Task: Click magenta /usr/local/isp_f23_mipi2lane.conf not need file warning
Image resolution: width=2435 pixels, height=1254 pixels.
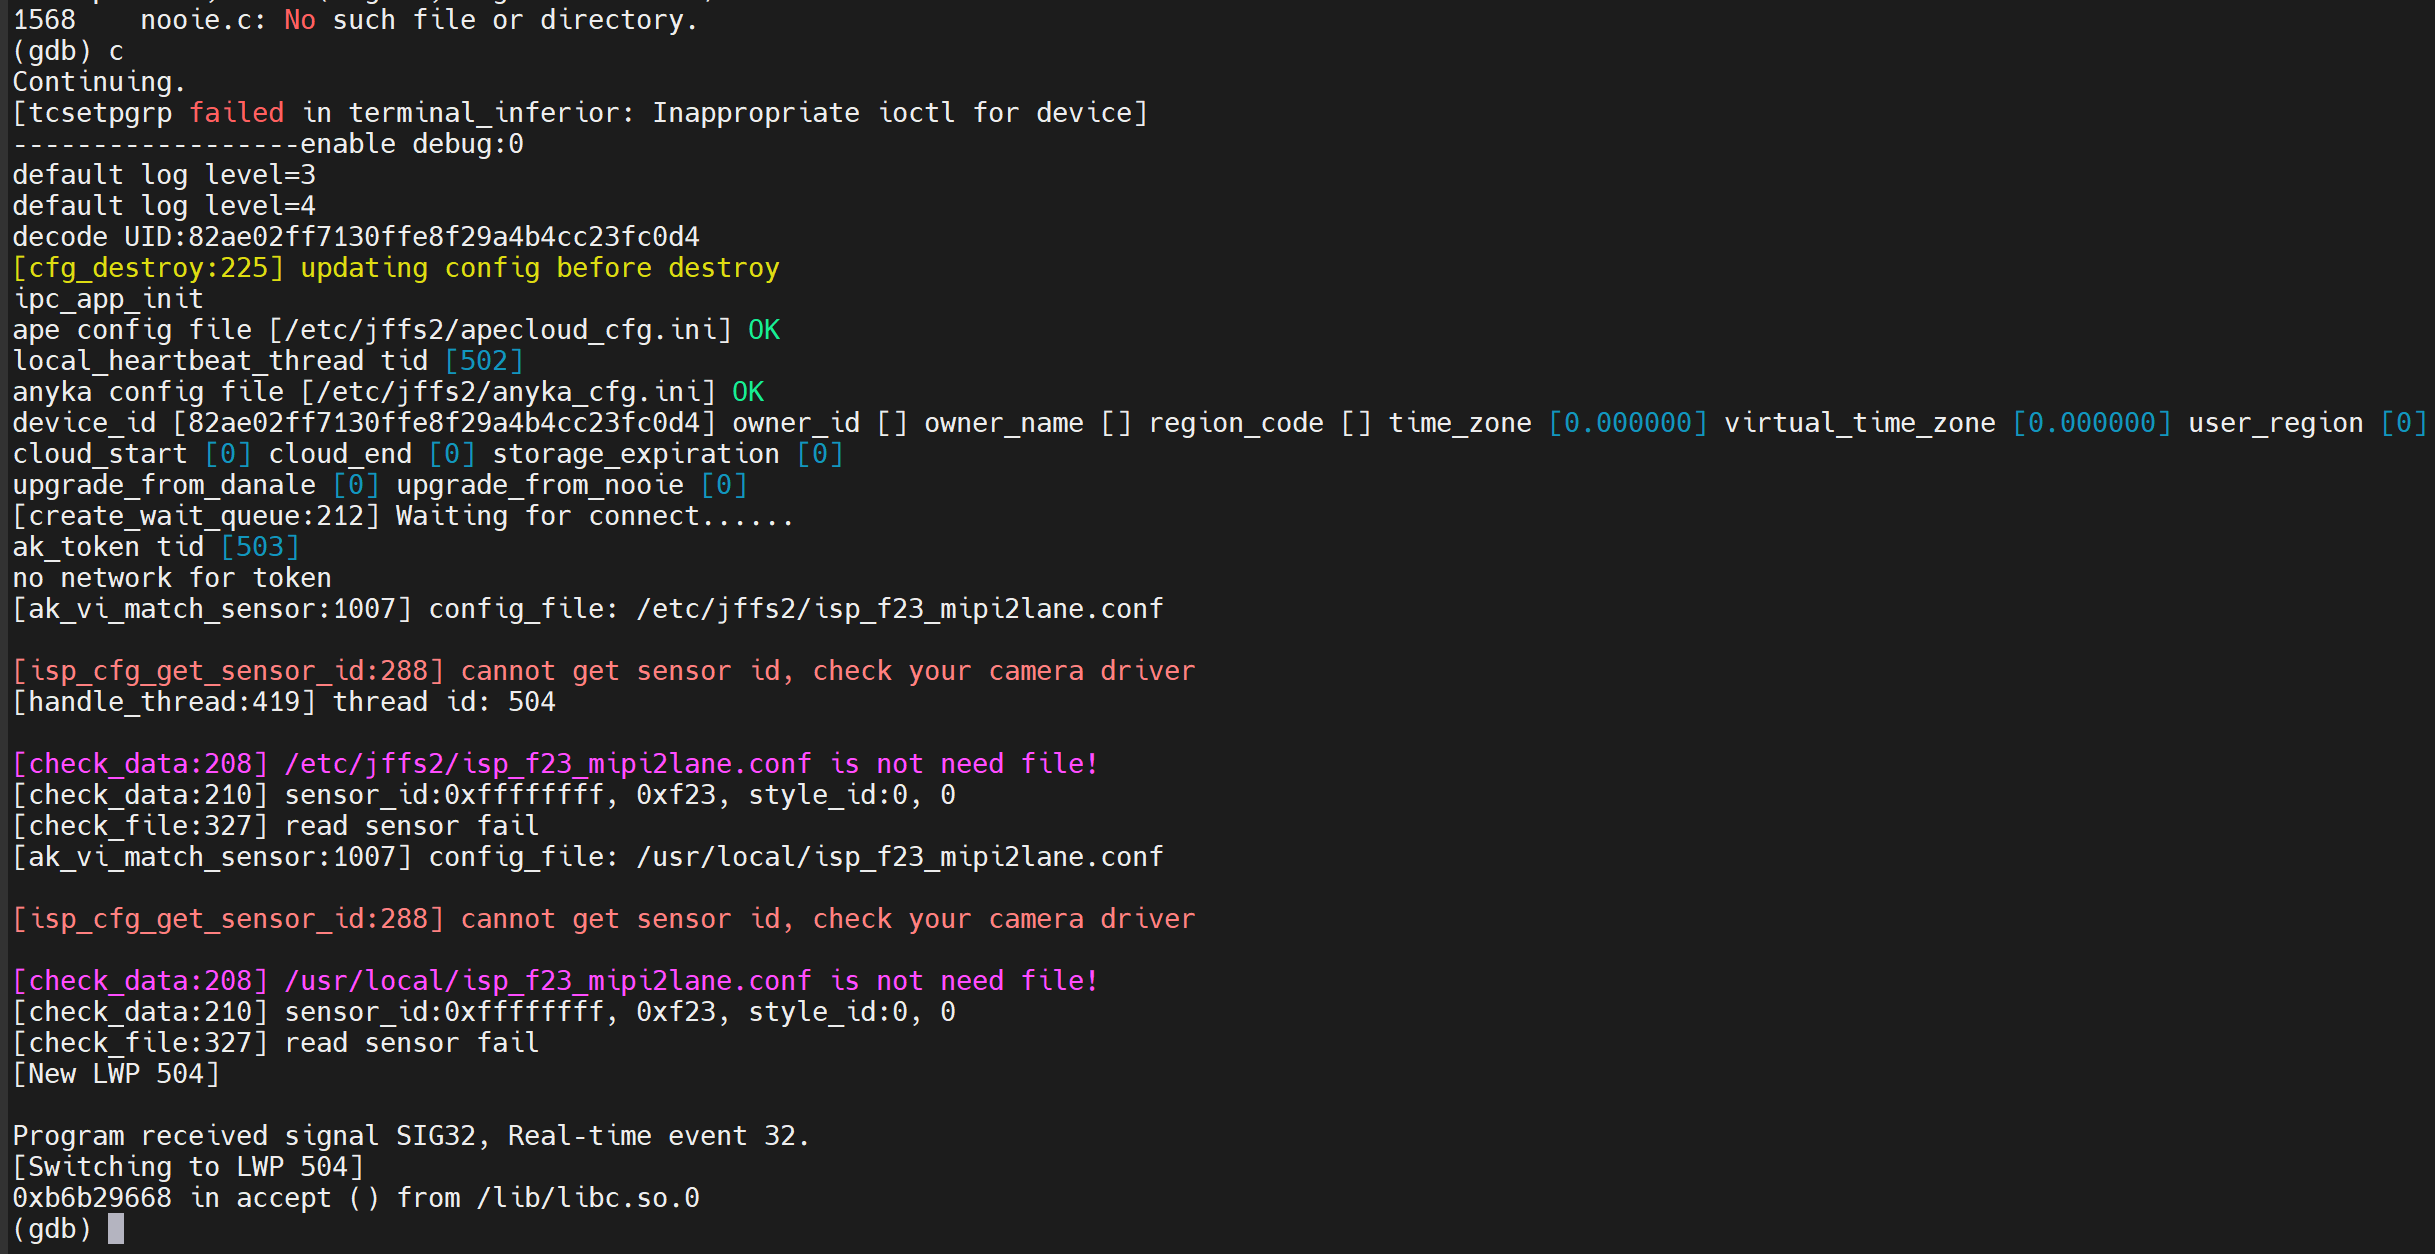Action: (x=556, y=981)
